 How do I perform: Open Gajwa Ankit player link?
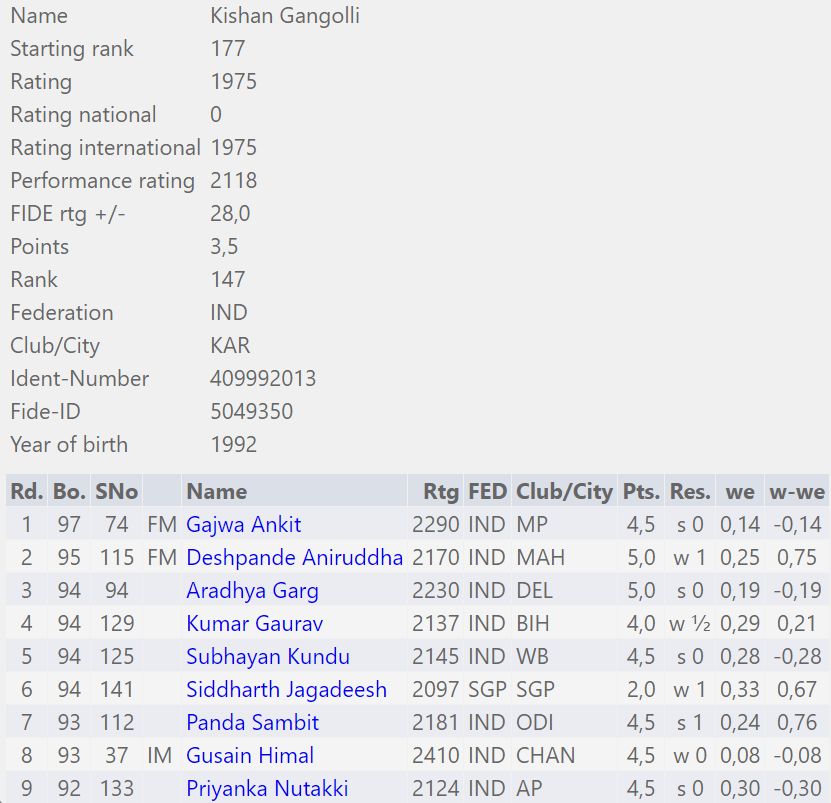pyautogui.click(x=243, y=524)
